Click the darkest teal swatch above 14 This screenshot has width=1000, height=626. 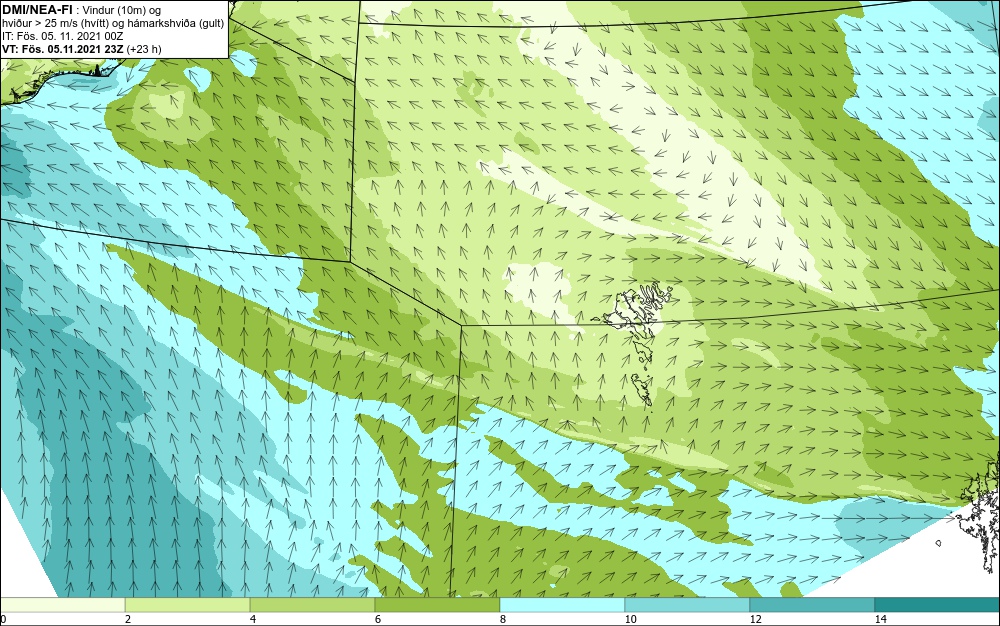tap(938, 605)
